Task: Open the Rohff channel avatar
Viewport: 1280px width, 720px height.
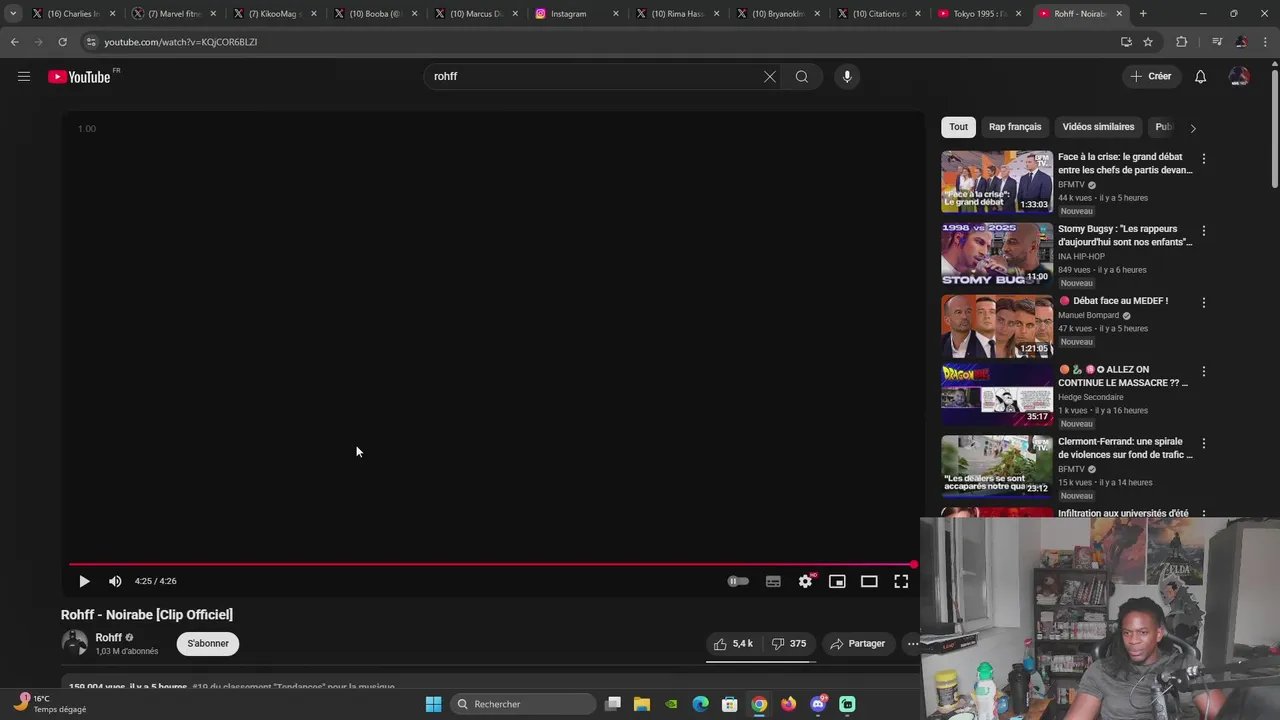Action: 75,643
